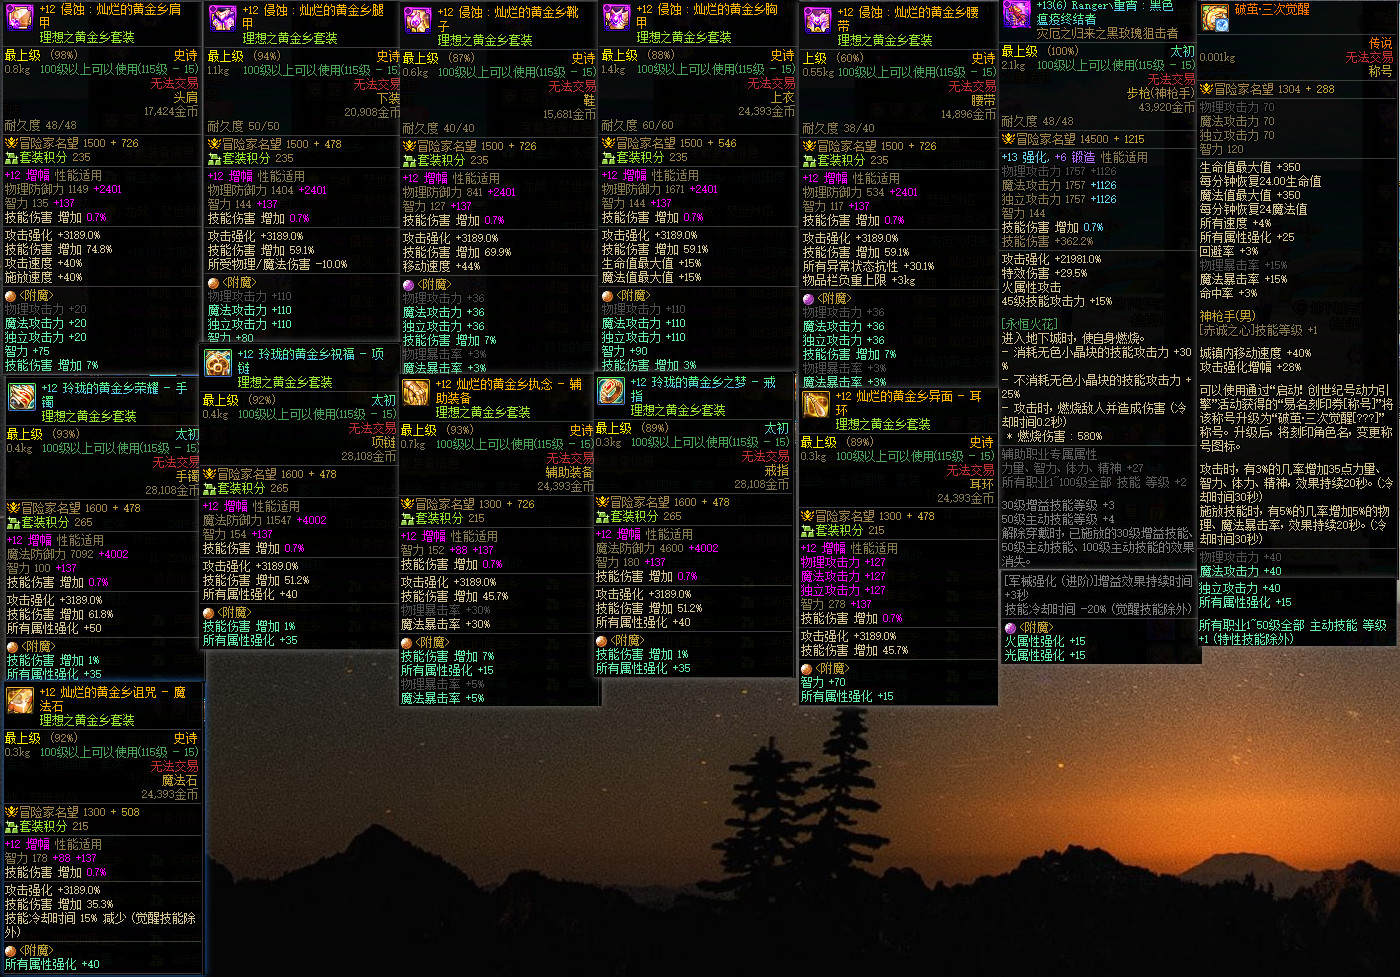Click the 黄金乡之梦 戒指 ring icon
This screenshot has width=1400, height=977.
point(611,390)
